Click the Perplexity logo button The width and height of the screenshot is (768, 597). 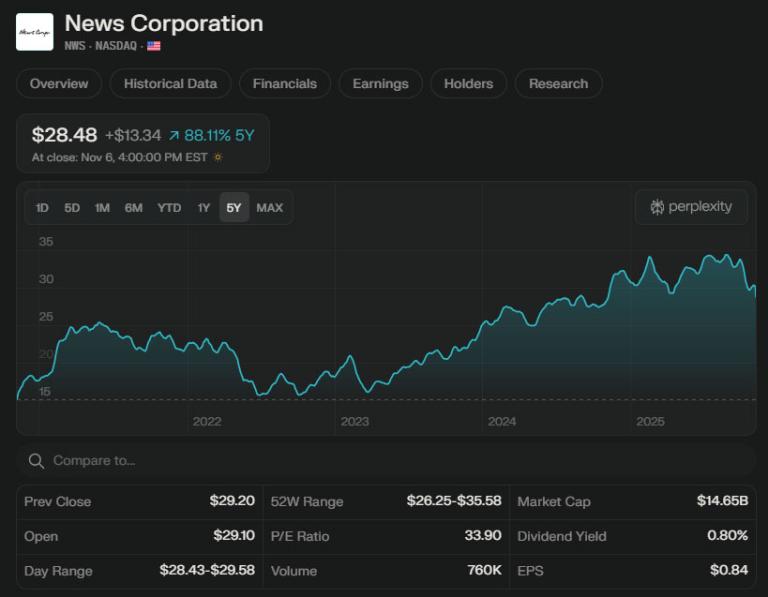691,207
